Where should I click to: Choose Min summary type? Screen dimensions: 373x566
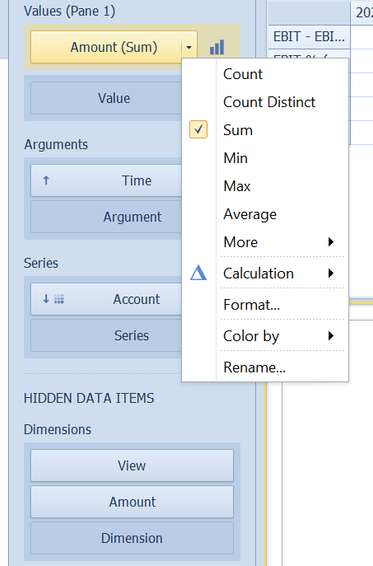click(265, 158)
